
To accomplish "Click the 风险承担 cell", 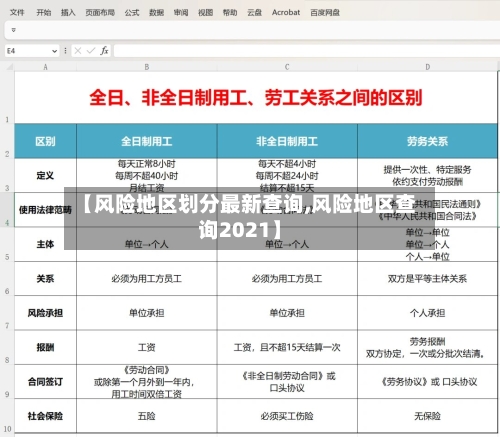I will (46, 313).
